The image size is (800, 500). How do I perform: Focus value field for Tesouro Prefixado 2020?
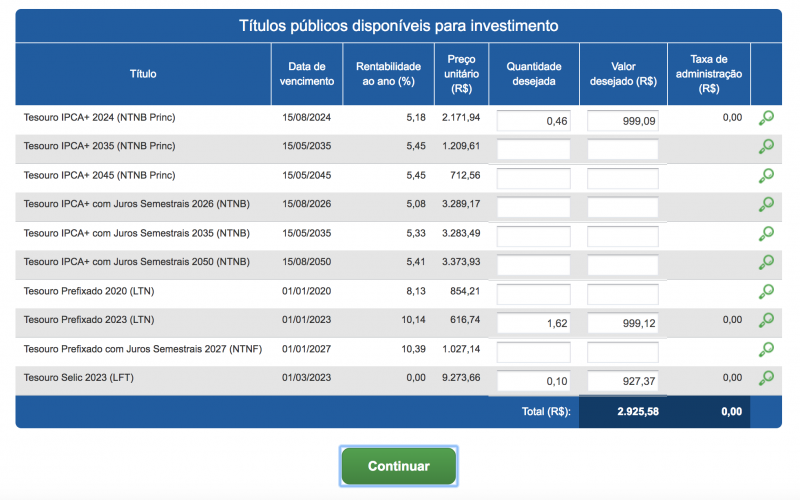click(623, 294)
